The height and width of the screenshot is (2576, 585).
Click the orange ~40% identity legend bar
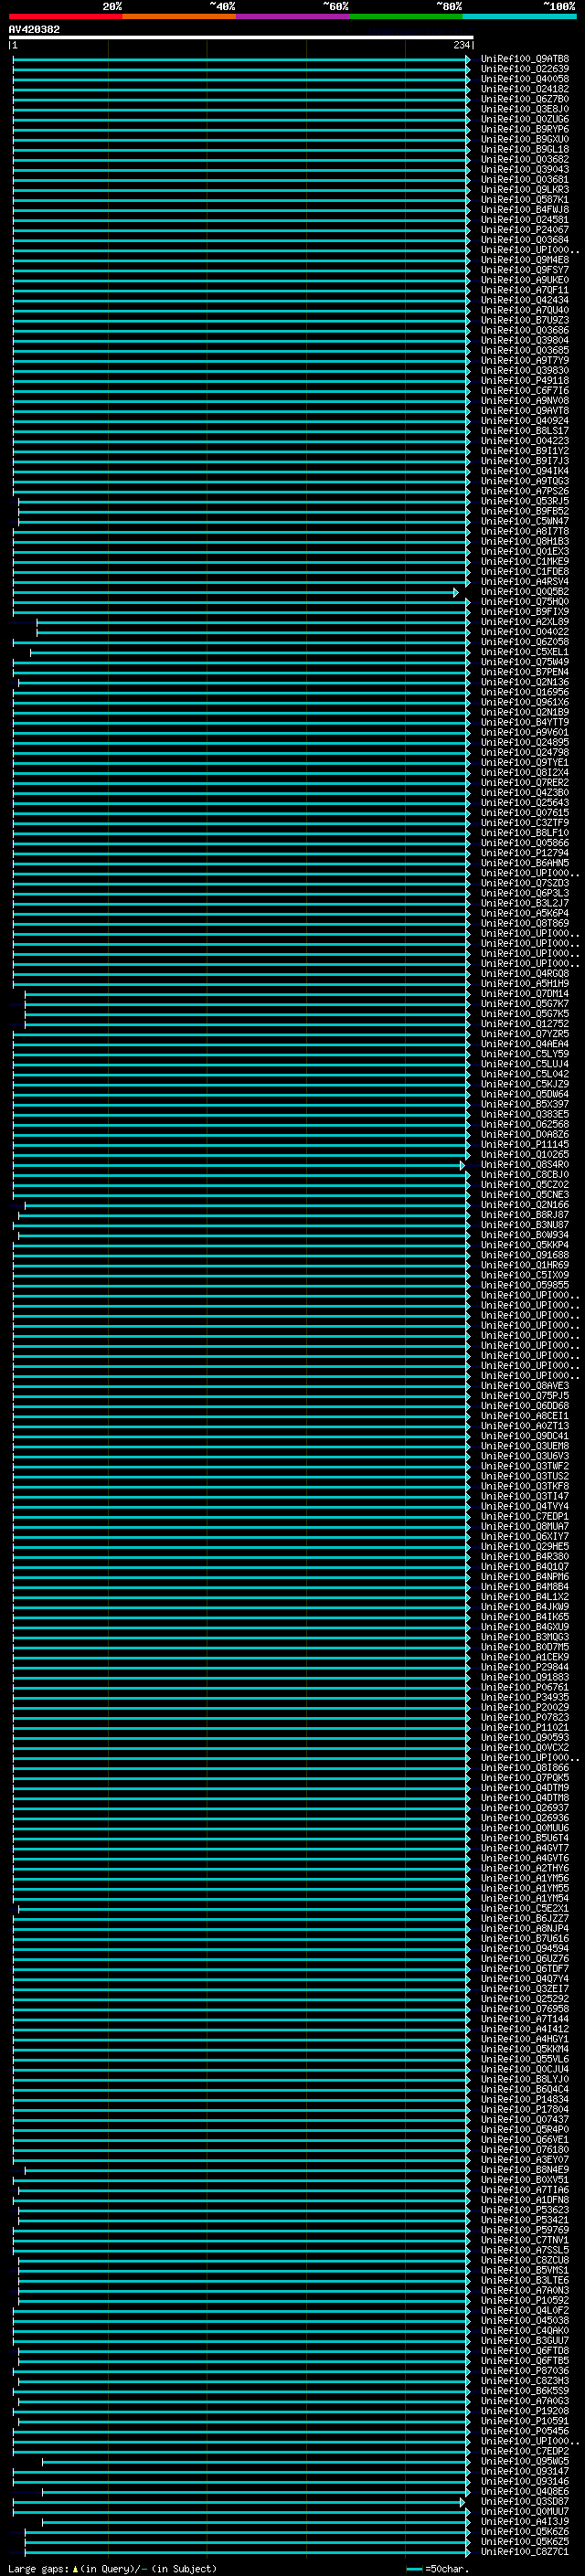(179, 16)
